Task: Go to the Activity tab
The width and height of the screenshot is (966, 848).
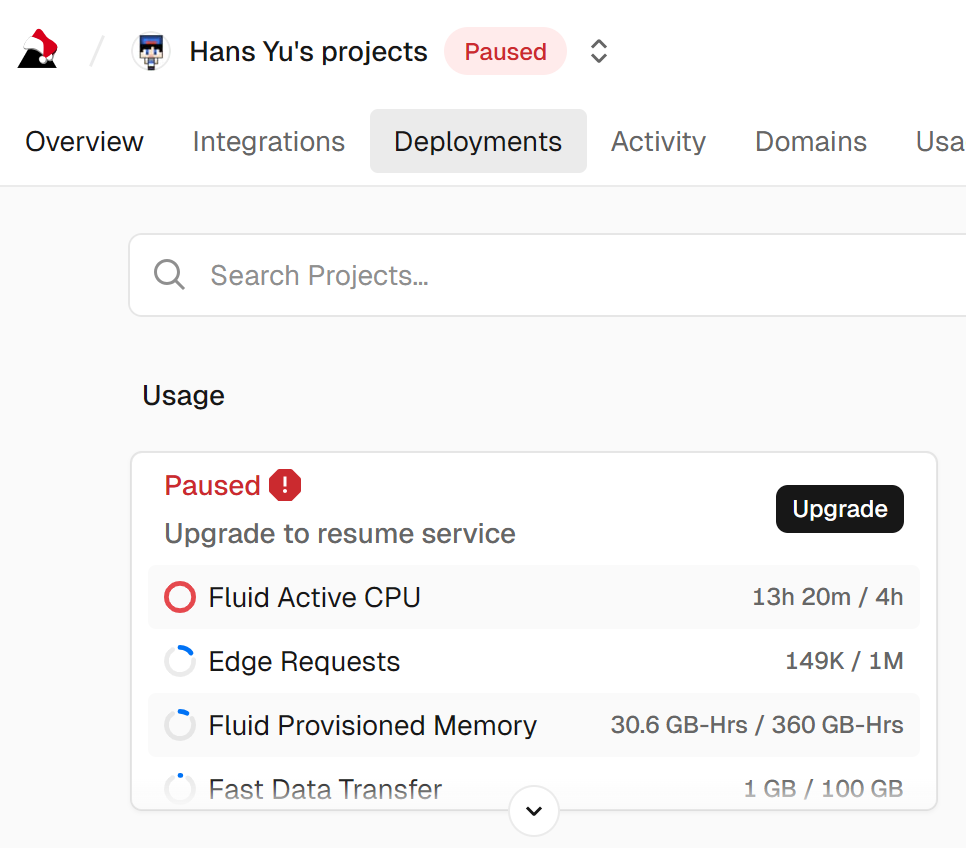Action: [658, 142]
